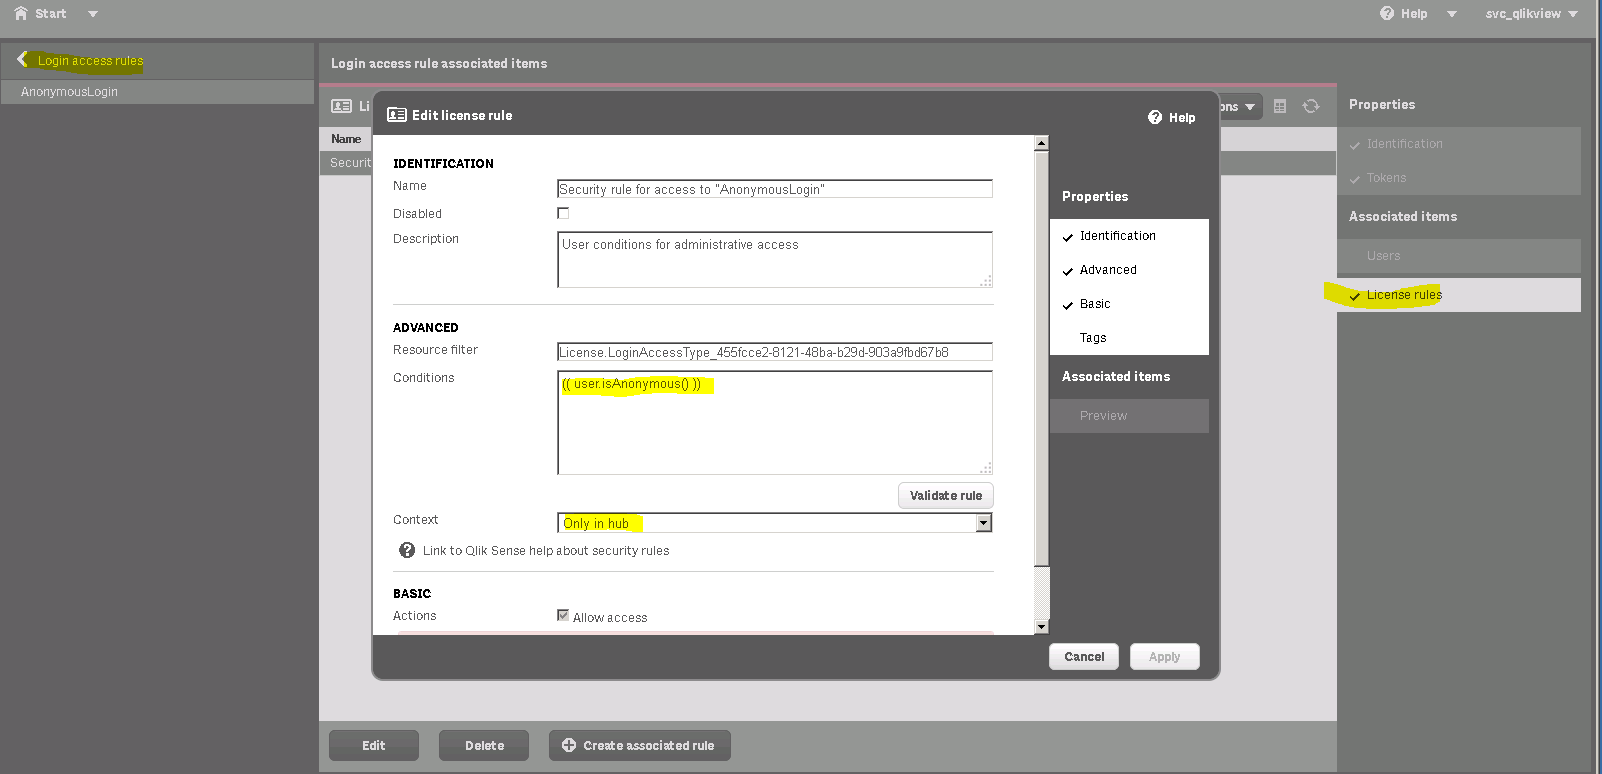This screenshot has height=774, width=1602.
Task: Click the Name column header
Action: point(346,139)
